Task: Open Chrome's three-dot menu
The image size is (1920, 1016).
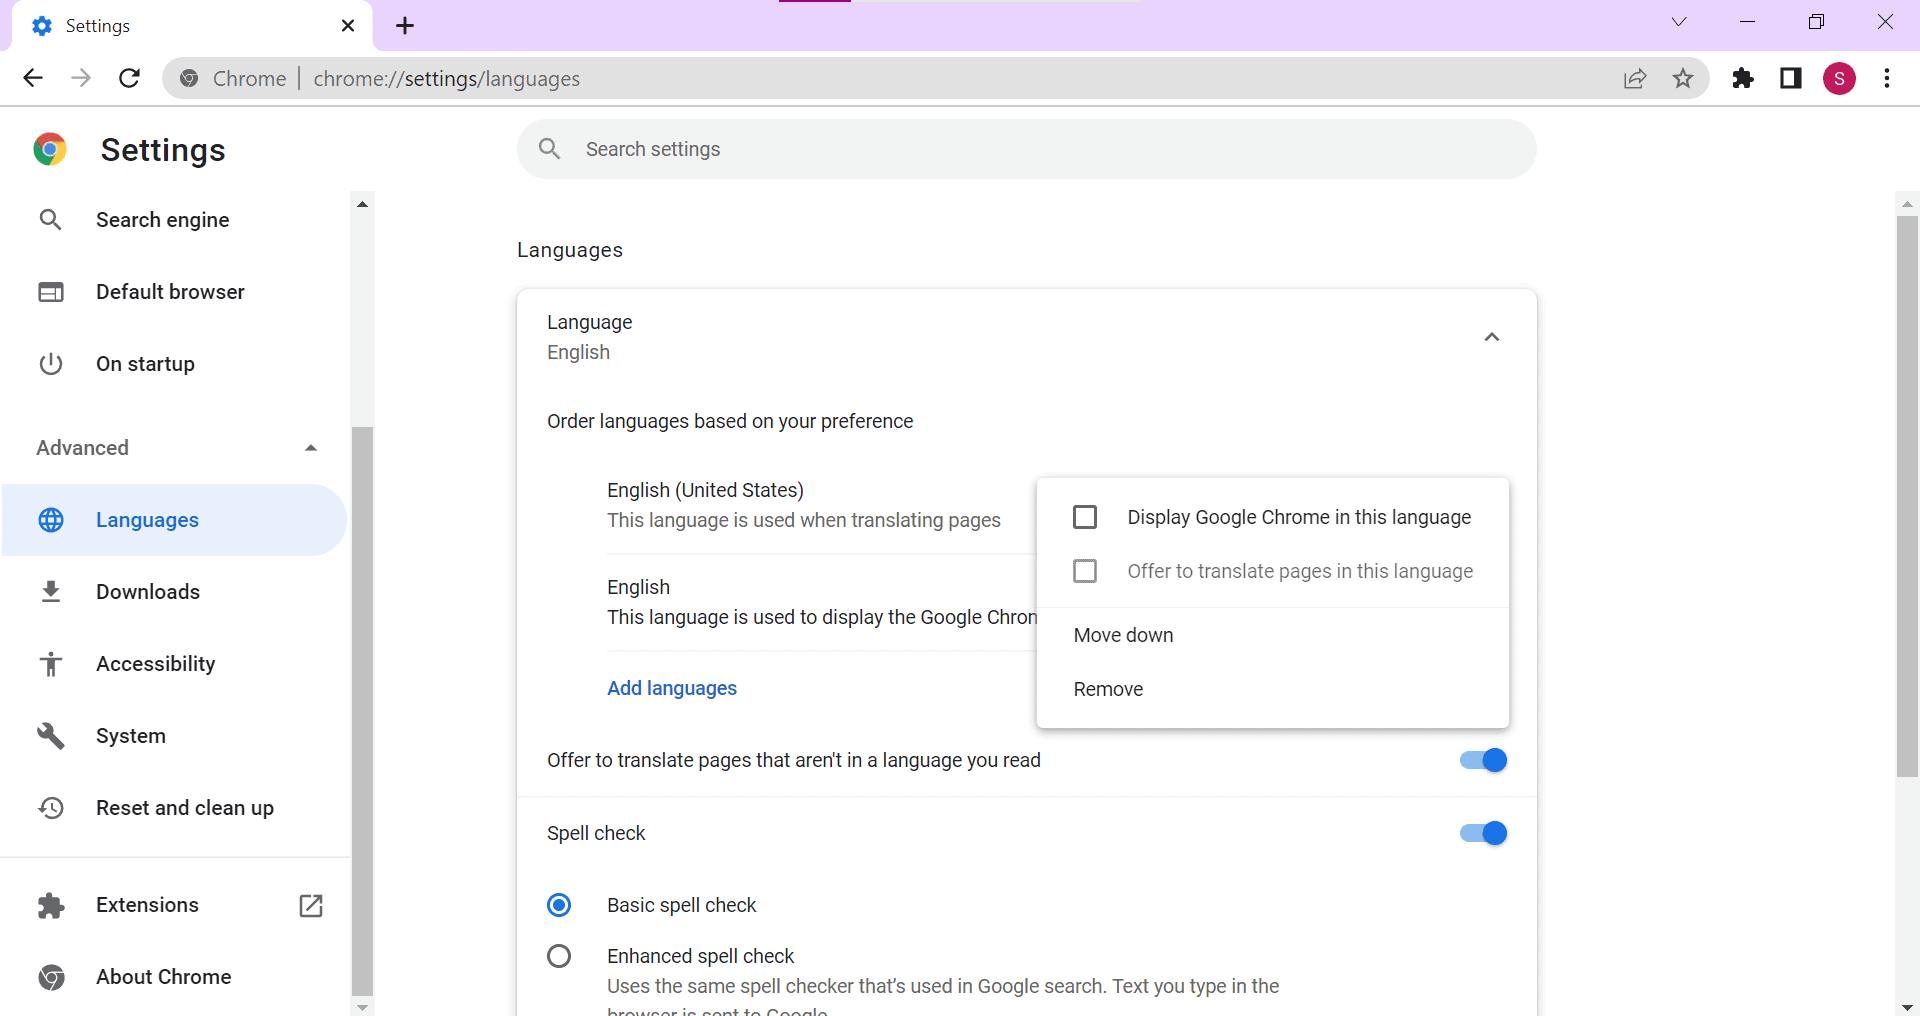Action: [1887, 78]
